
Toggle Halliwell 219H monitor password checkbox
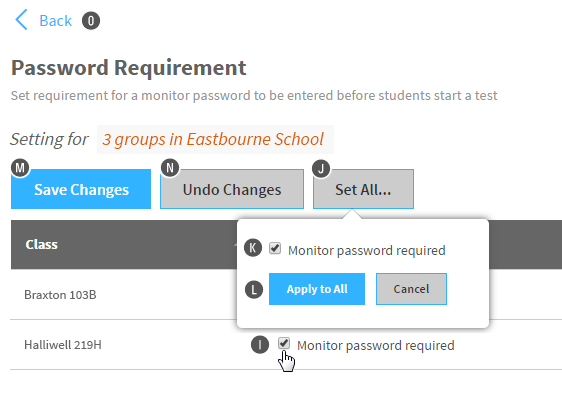[x=284, y=343]
